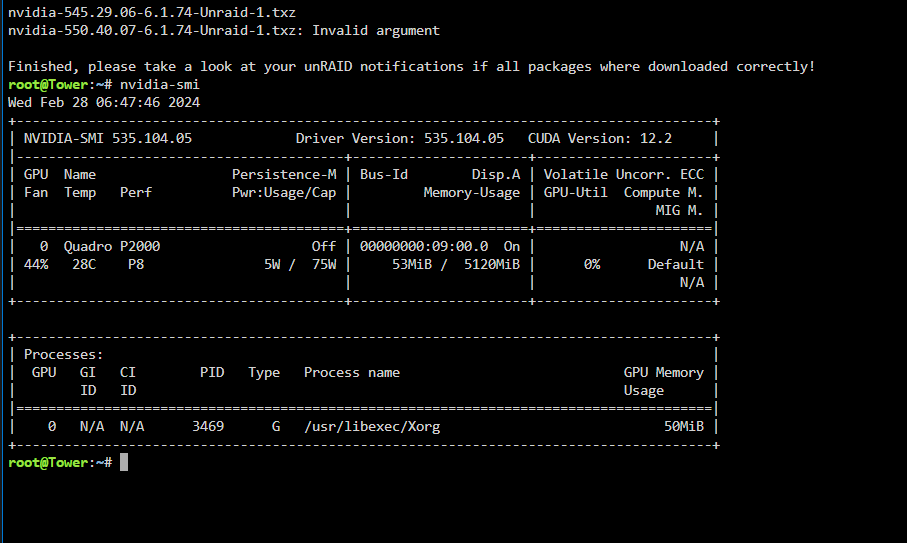
Task: Click the 53MiB / 5120MiB memory usage
Action: pos(456,264)
